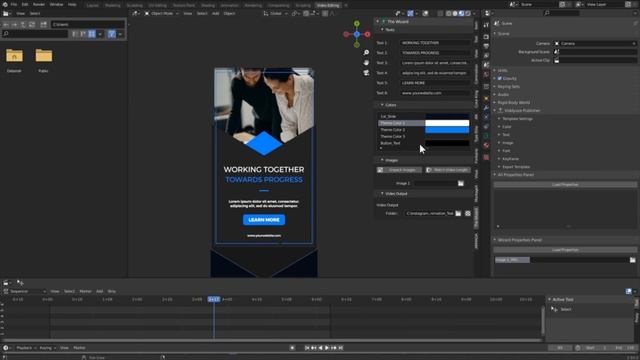The image size is (640, 360).
Task: Go to parent directory in file browser
Action: 23,24
